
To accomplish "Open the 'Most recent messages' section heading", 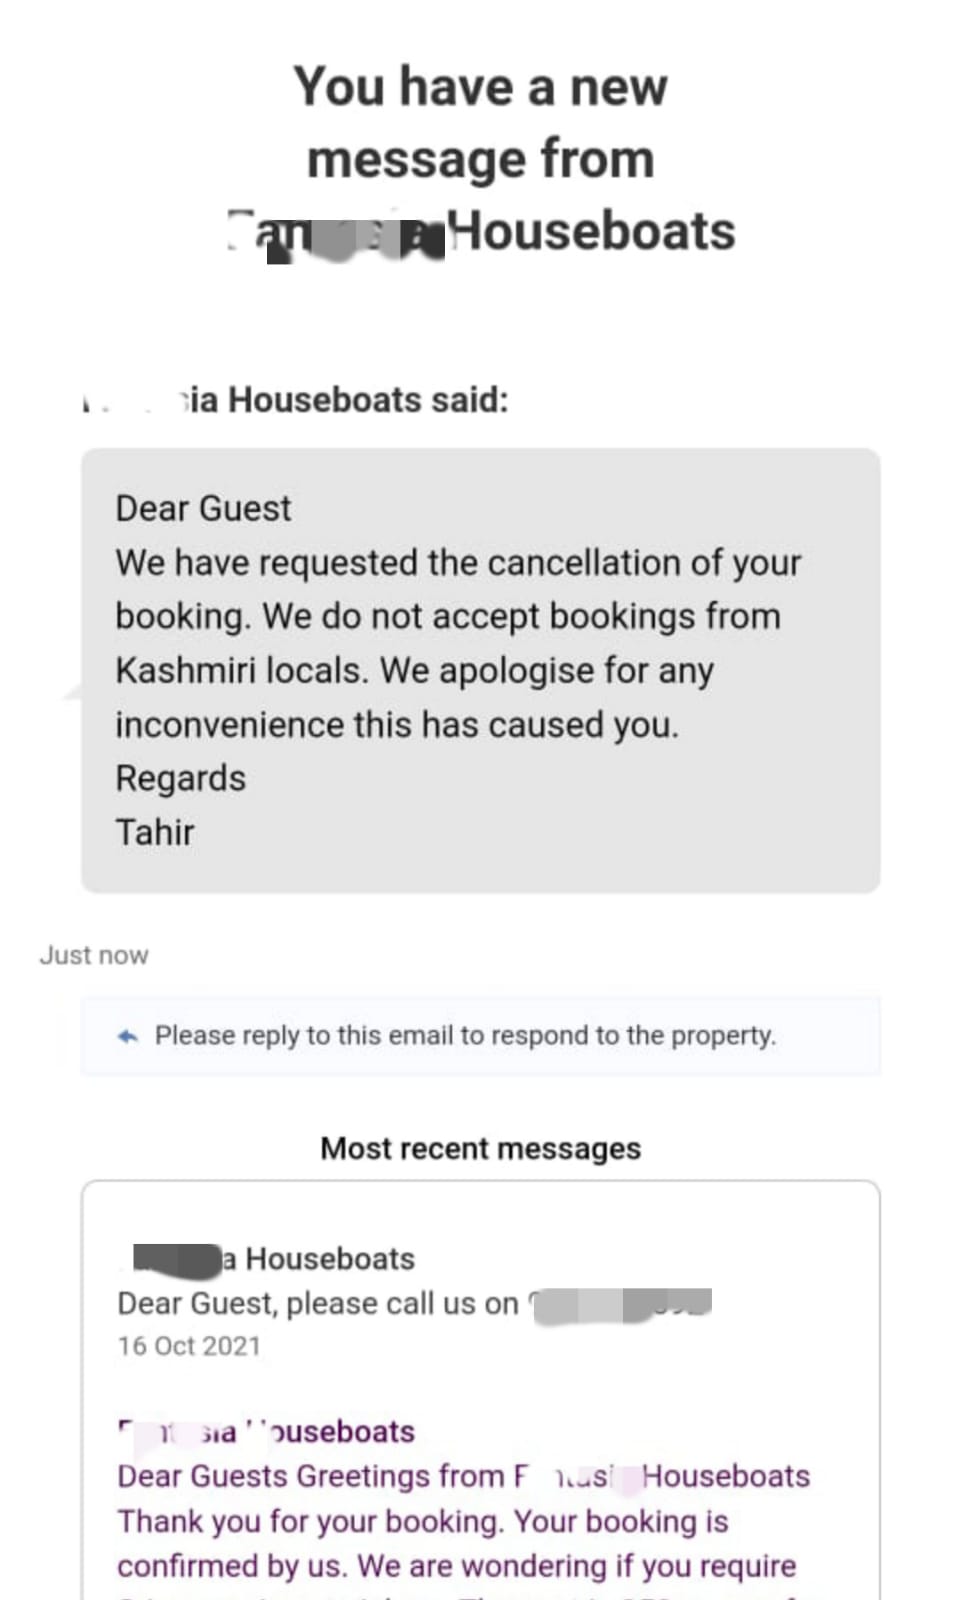I will (480, 1148).
